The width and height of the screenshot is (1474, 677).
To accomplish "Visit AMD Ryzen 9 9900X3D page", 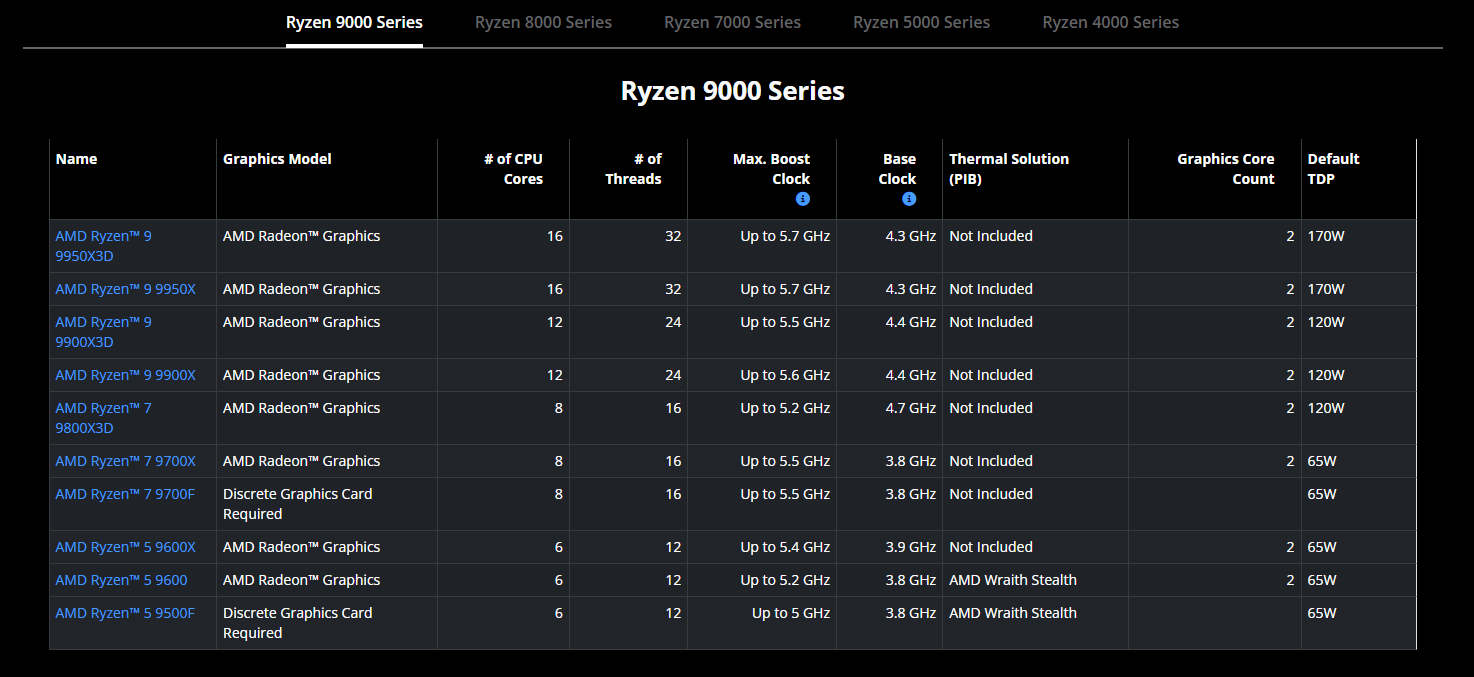I will click(x=103, y=332).
